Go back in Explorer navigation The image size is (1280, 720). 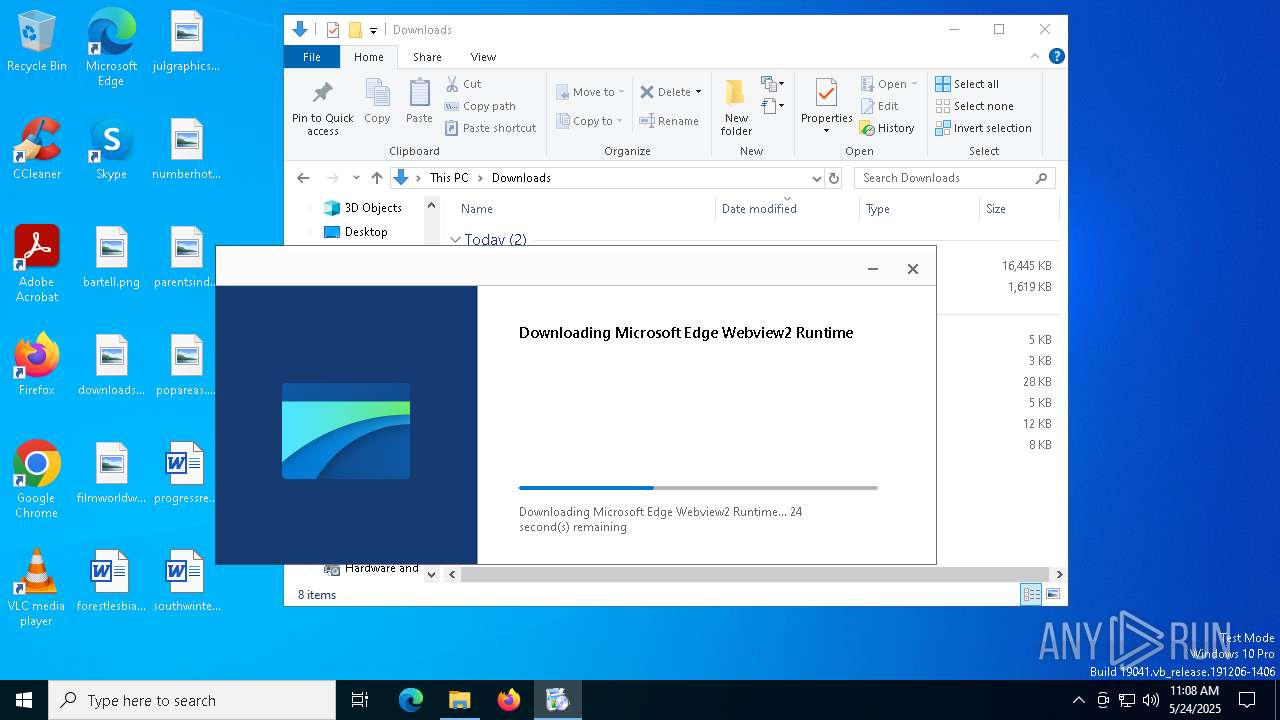coord(303,178)
